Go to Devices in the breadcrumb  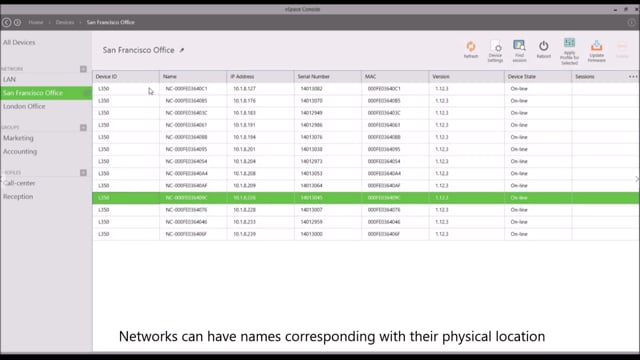click(65, 22)
